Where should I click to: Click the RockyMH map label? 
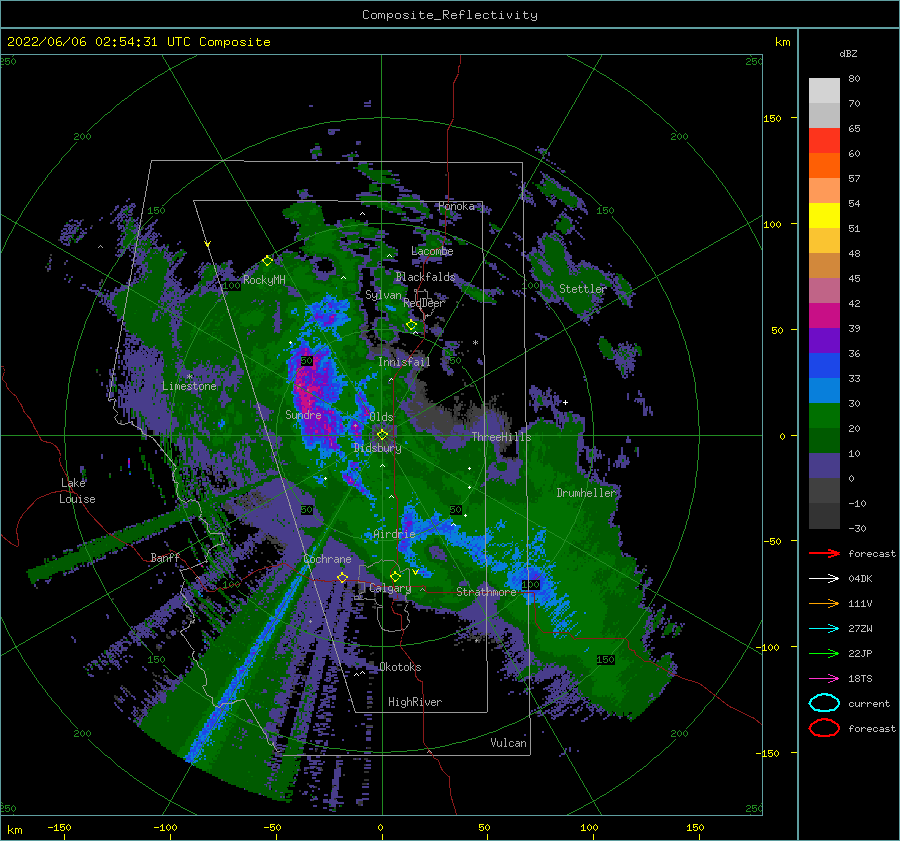click(x=264, y=280)
